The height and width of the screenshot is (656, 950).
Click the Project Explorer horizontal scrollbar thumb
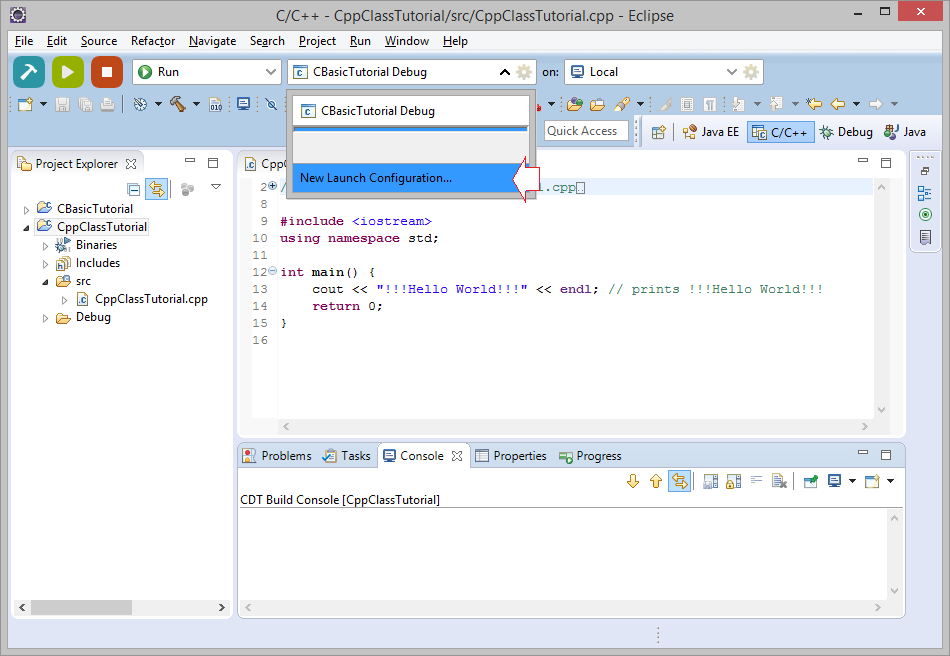[x=81, y=607]
